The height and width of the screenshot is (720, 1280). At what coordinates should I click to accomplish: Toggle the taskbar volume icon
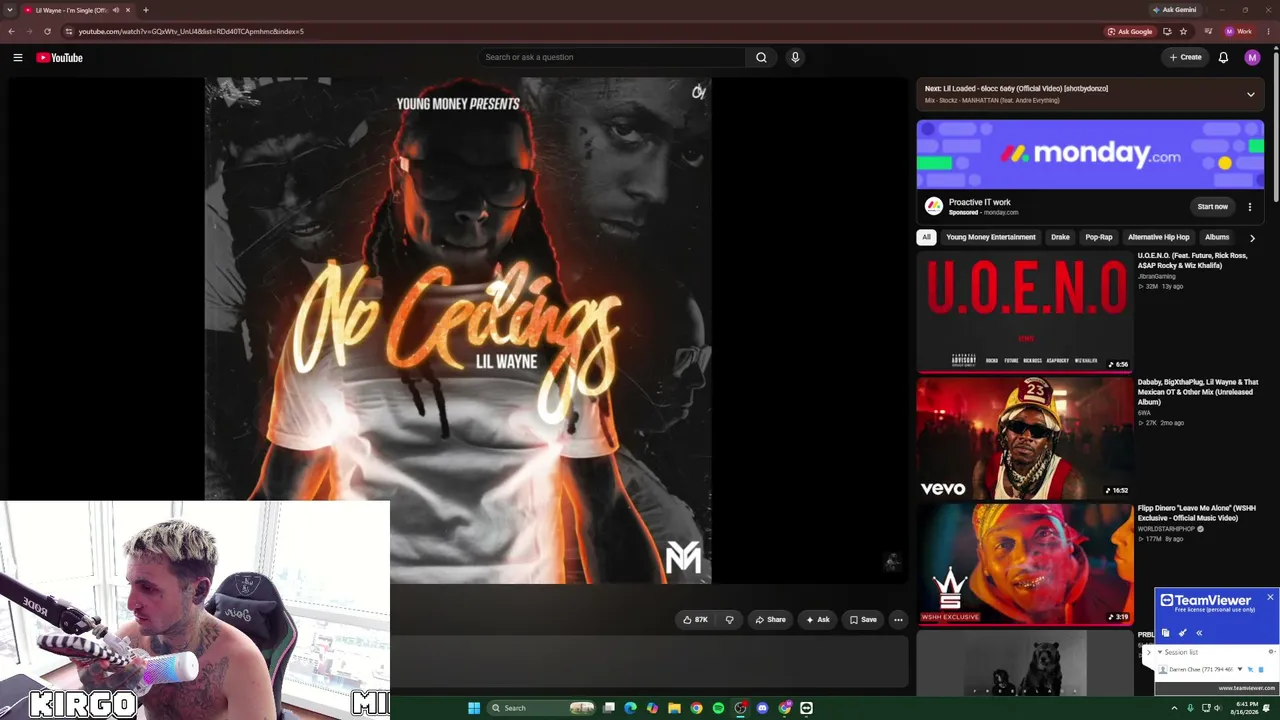point(1216,708)
